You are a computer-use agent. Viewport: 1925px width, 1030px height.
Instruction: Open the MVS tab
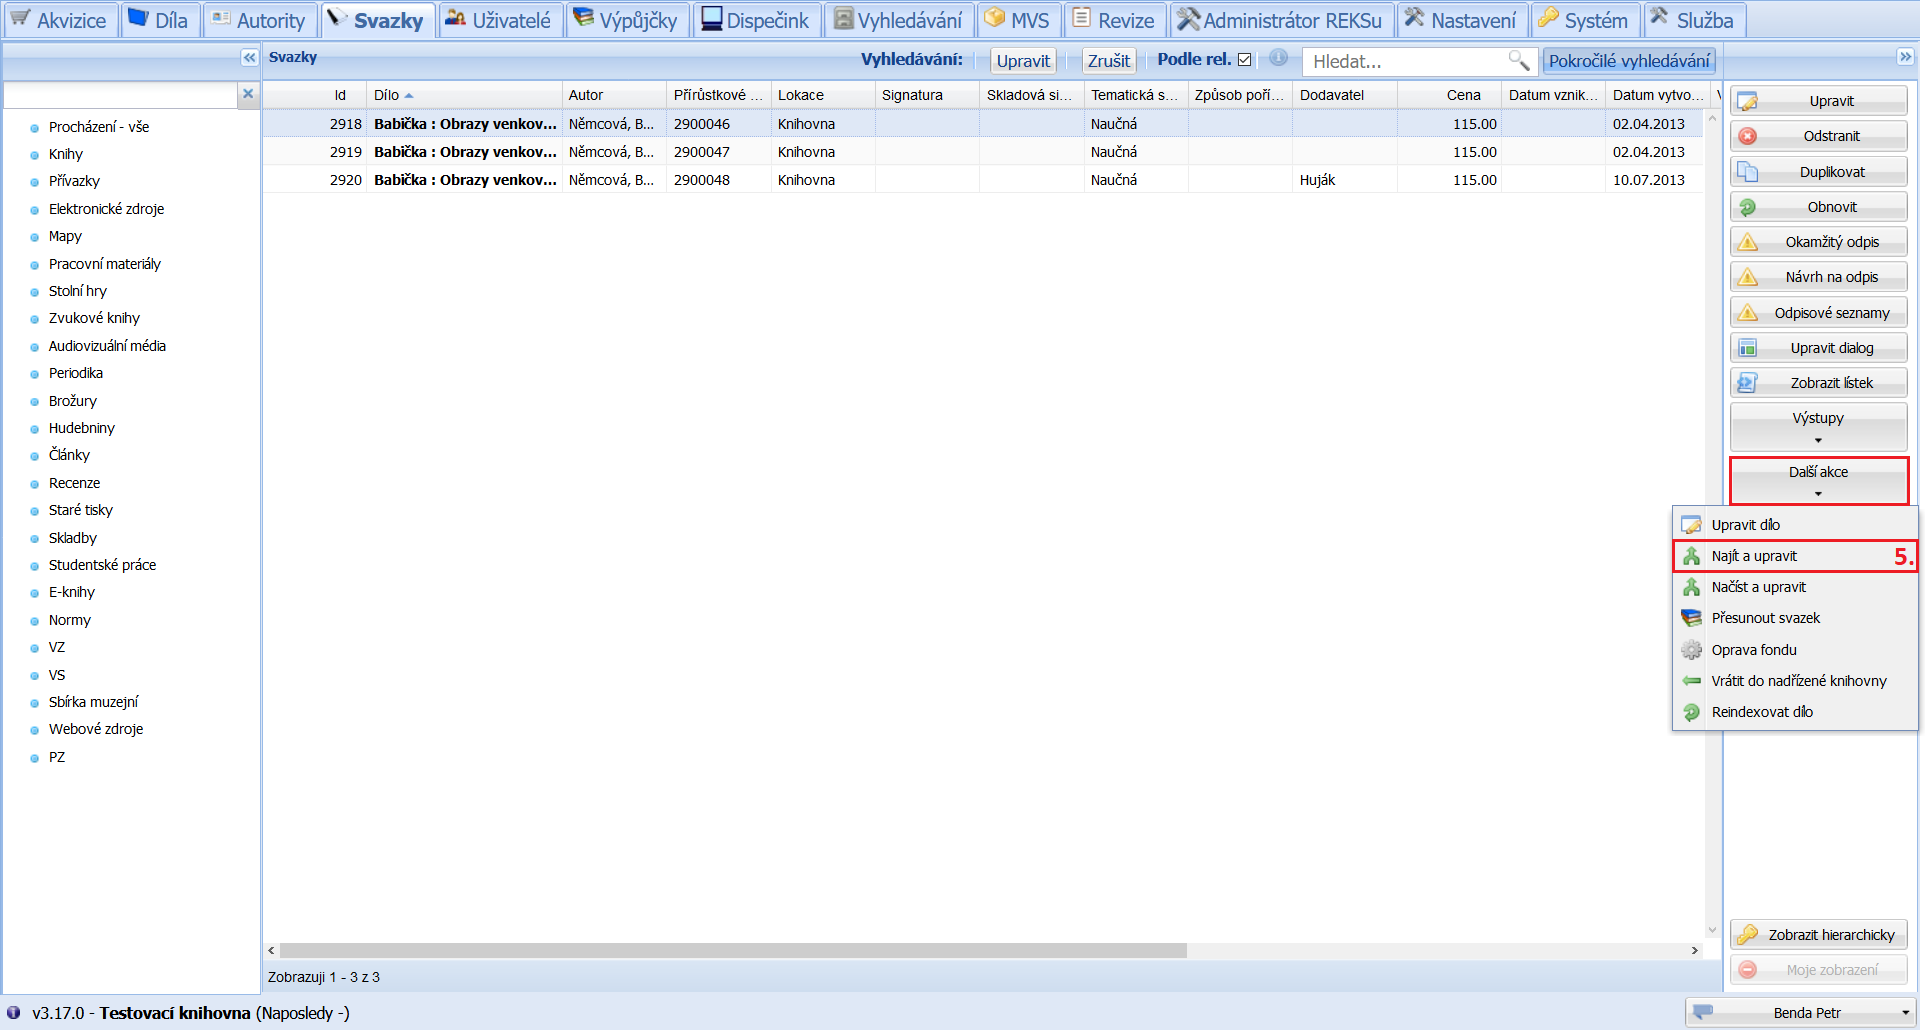coord(1018,20)
